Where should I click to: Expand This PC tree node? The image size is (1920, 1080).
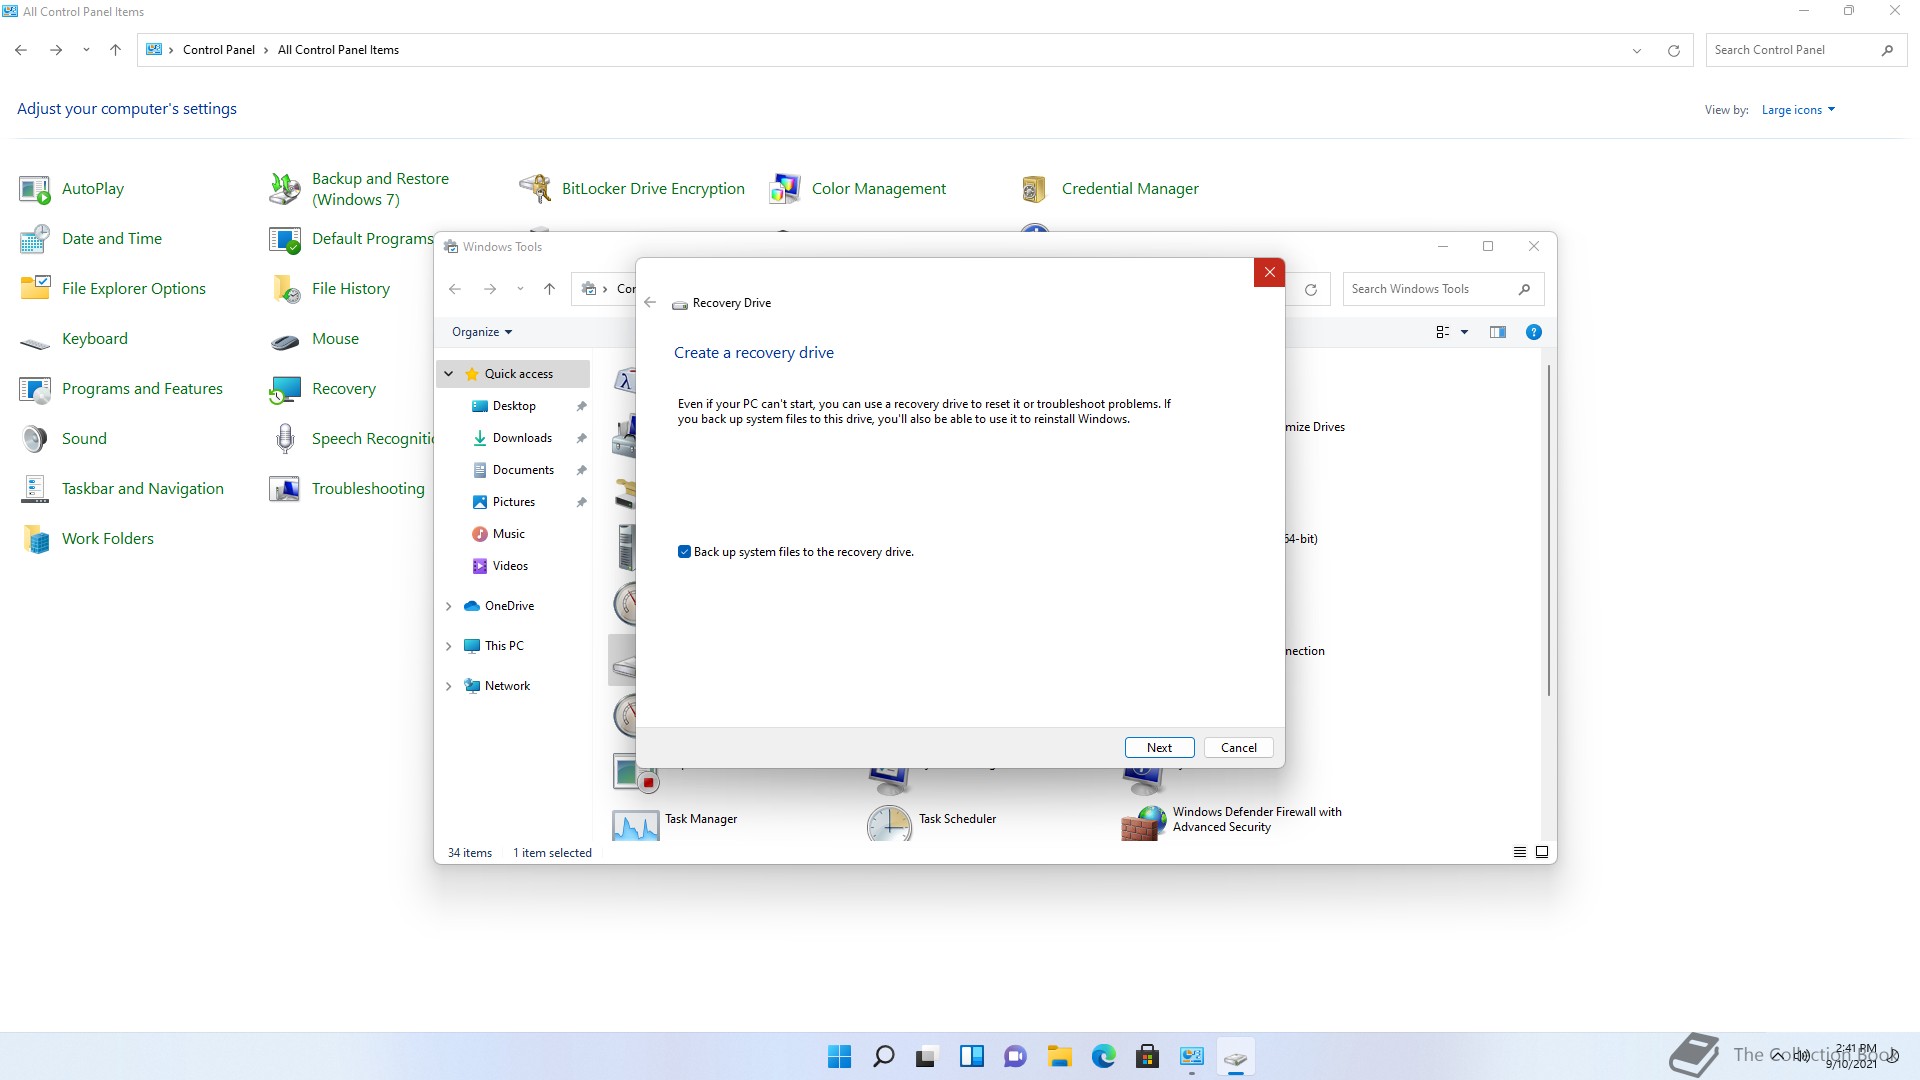(449, 646)
